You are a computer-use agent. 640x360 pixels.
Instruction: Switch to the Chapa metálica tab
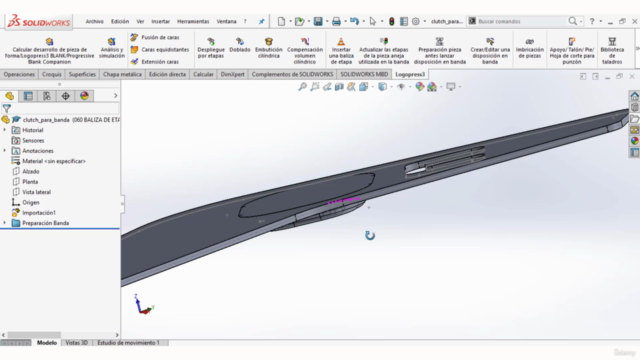pyautogui.click(x=122, y=74)
